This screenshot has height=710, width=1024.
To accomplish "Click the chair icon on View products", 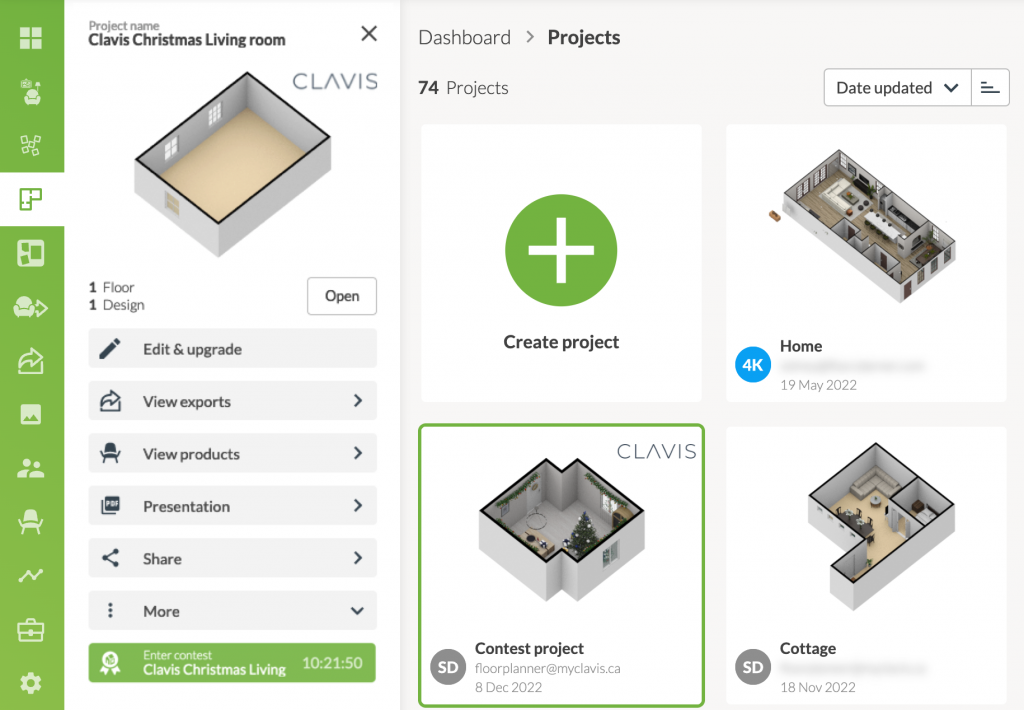I will point(110,453).
